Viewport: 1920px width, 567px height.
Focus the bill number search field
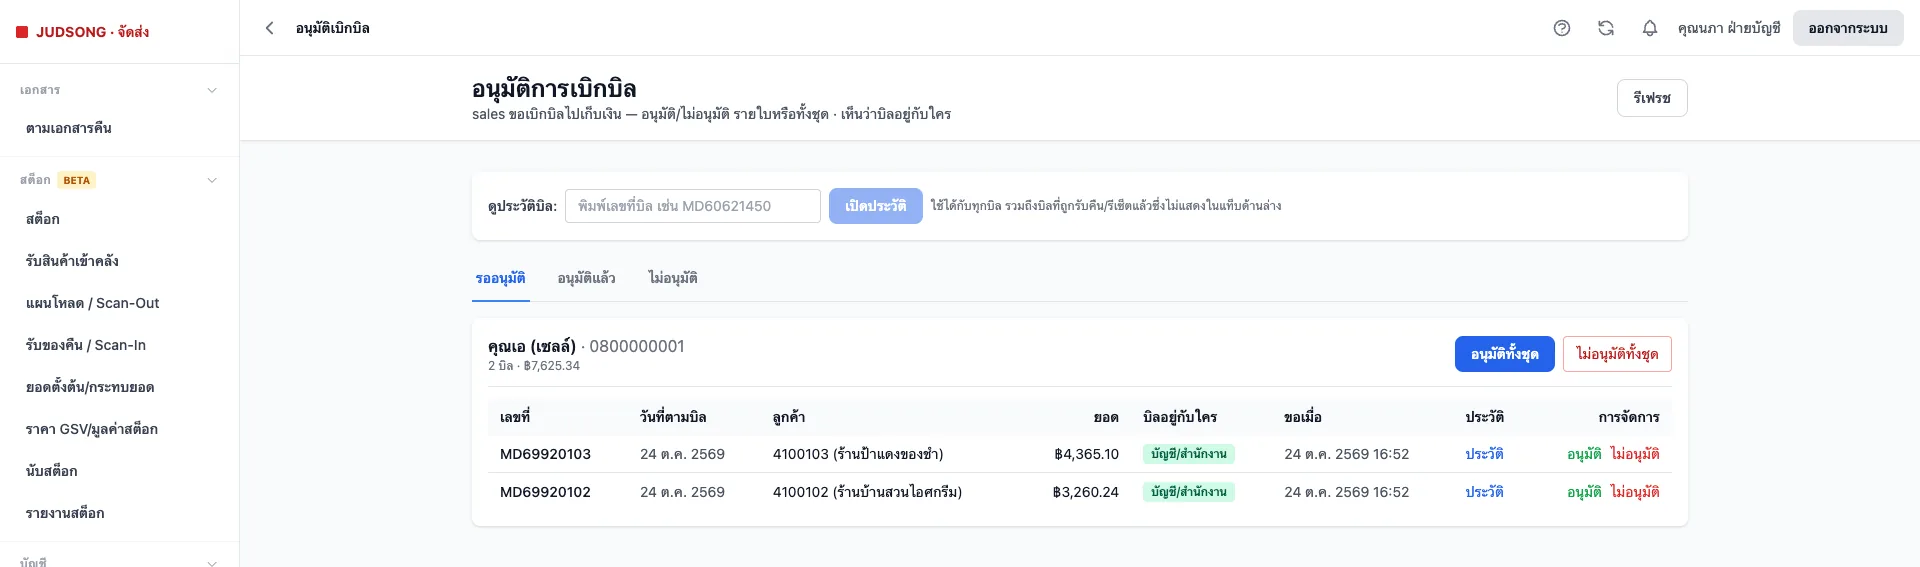coord(693,206)
